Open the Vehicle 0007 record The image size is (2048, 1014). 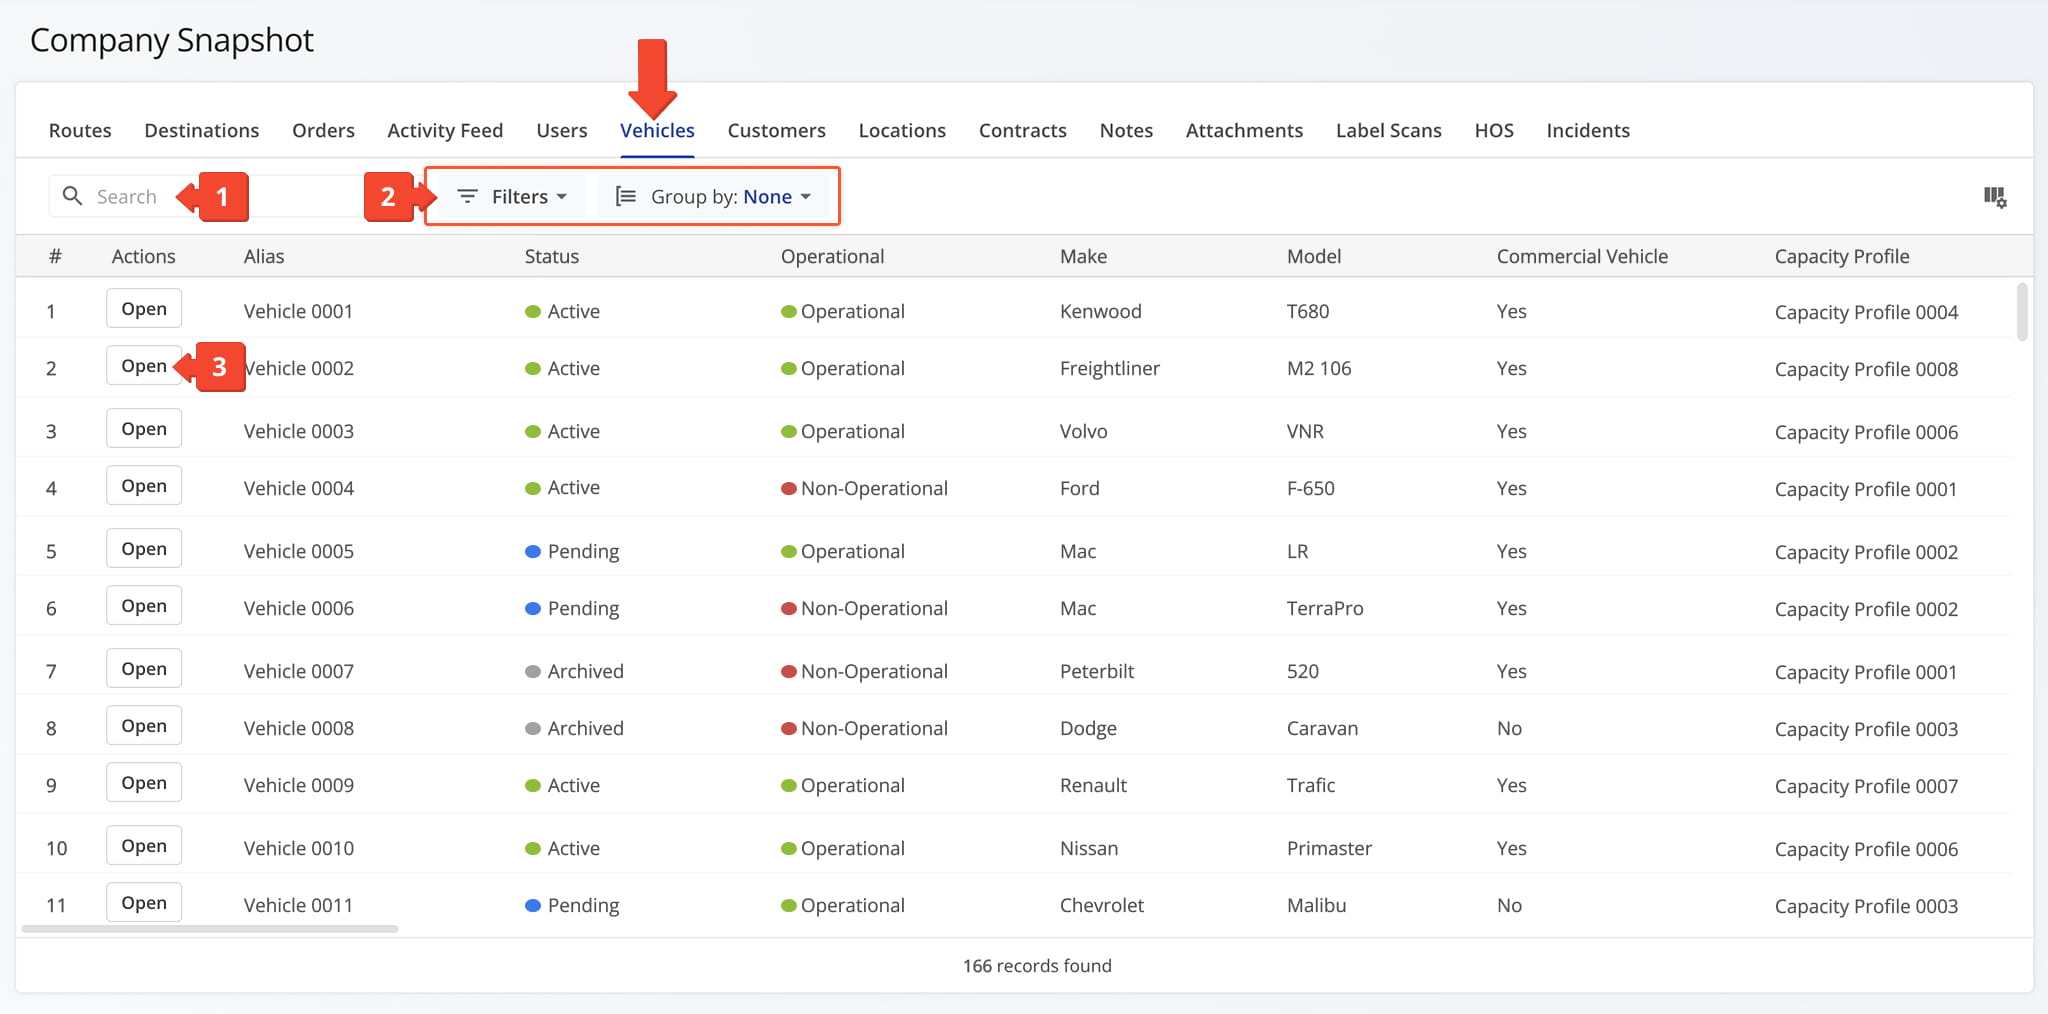144,669
